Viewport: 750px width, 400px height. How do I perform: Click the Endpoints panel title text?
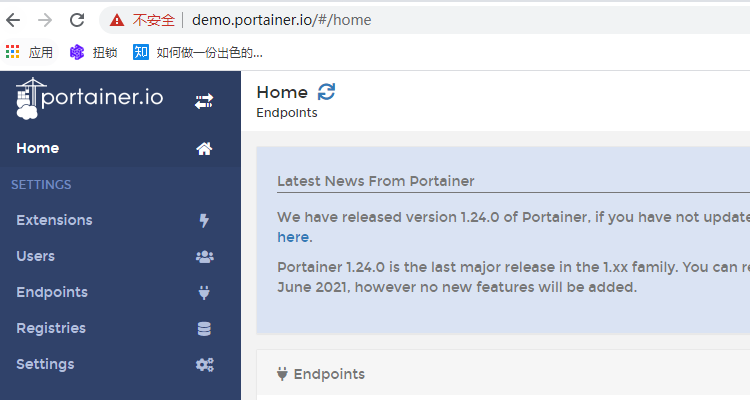[329, 374]
